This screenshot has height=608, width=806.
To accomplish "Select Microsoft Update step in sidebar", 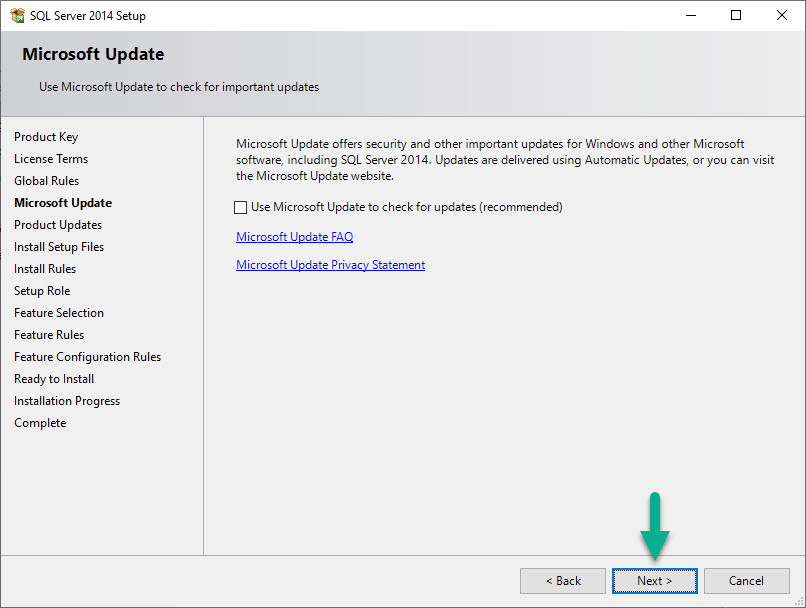I will (x=63, y=203).
